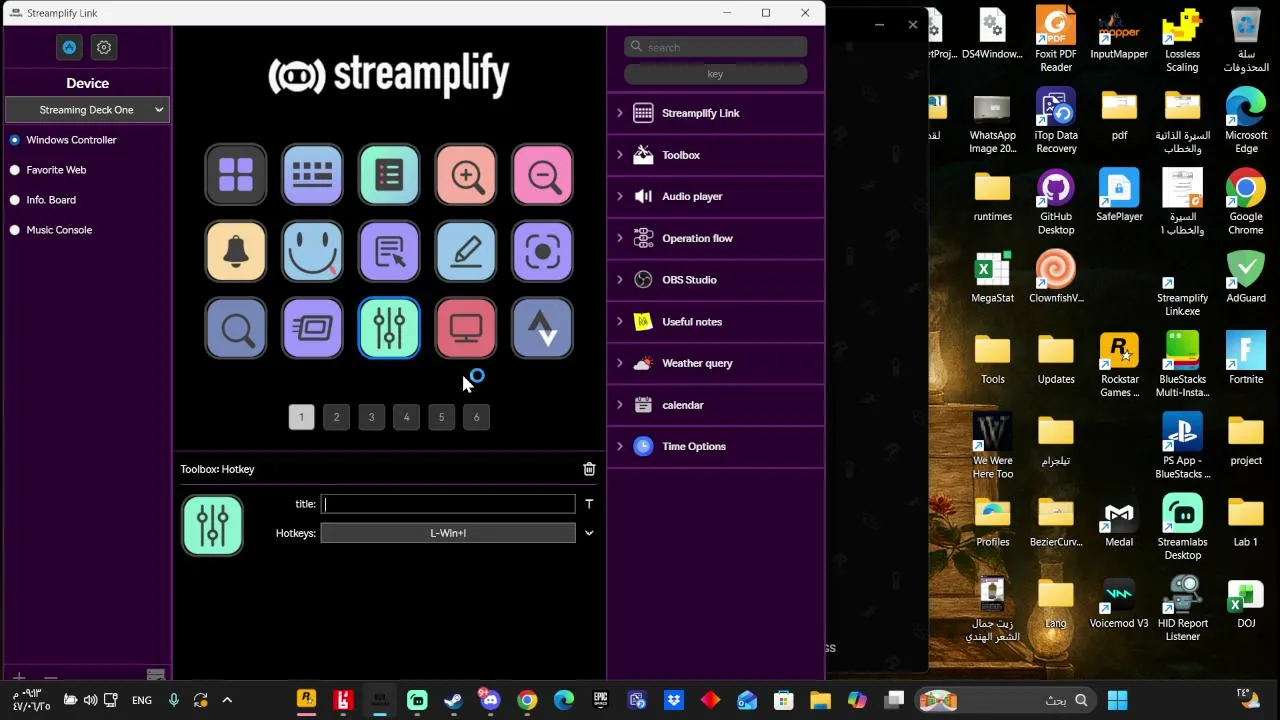The height and width of the screenshot is (720, 1280).
Task: Click the ENG language indicator
Action: point(142,700)
